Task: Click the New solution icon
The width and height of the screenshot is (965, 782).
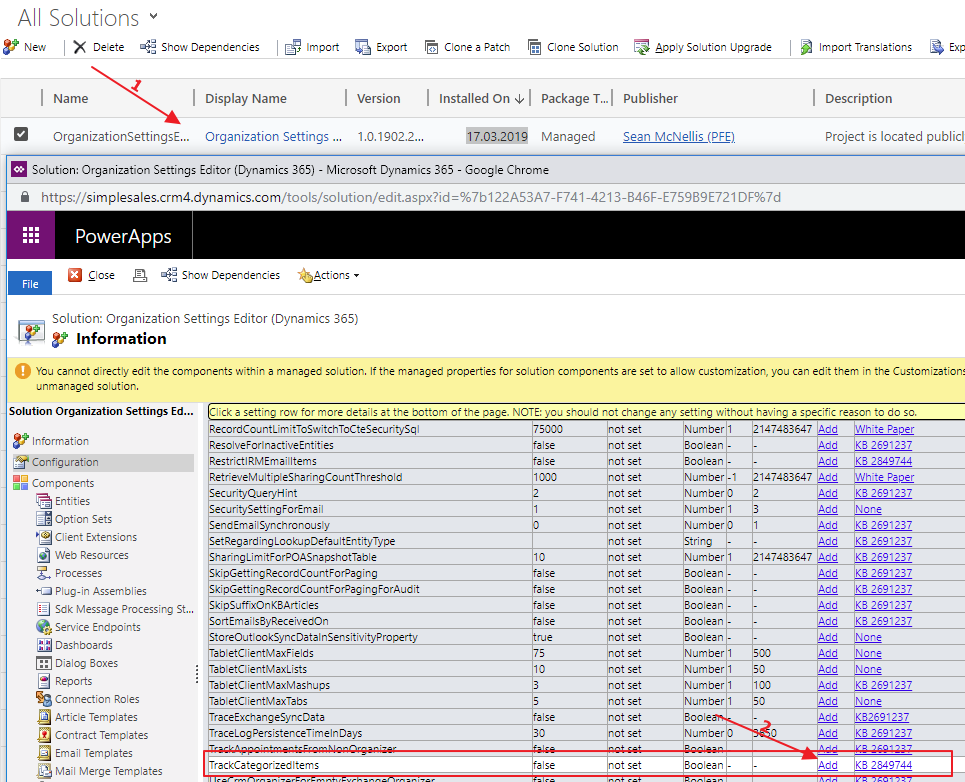Action: 11,47
